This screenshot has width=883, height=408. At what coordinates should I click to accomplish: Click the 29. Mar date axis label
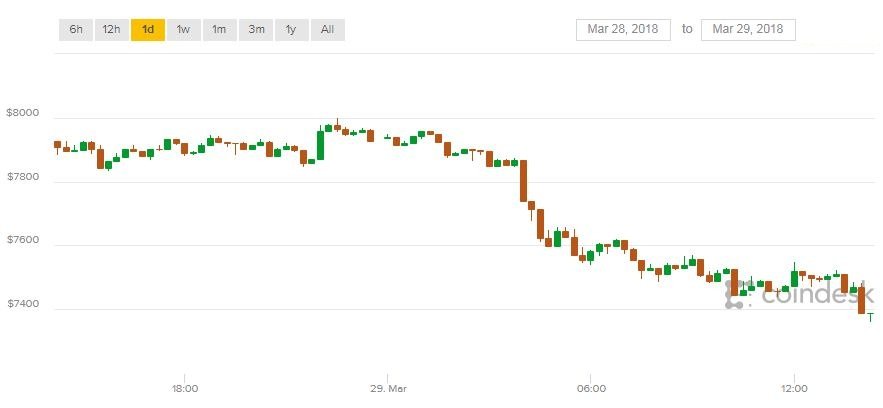(387, 387)
